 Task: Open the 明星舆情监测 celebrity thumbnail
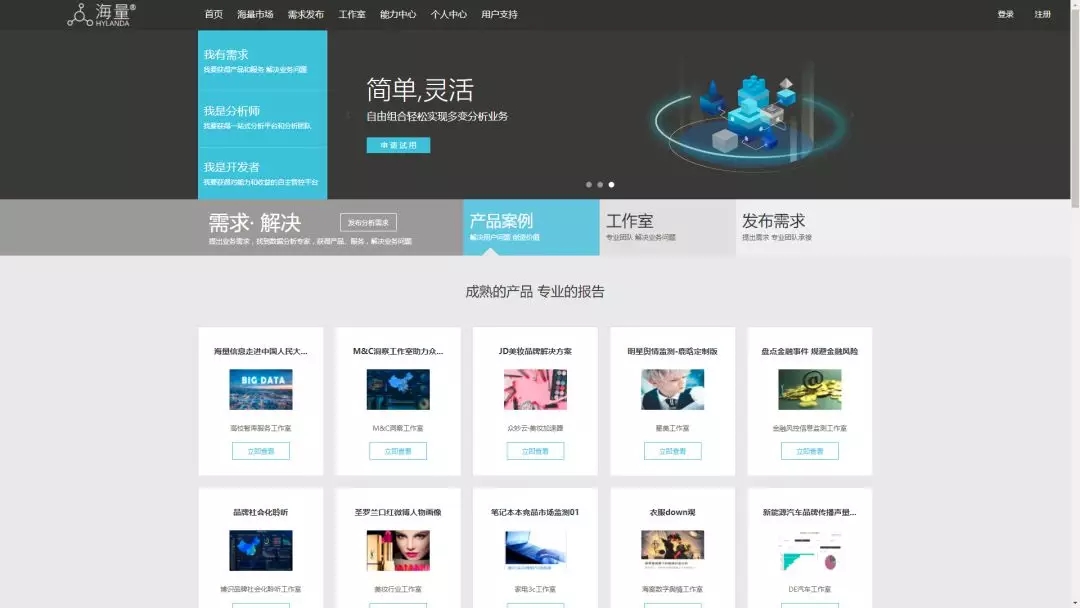672,389
